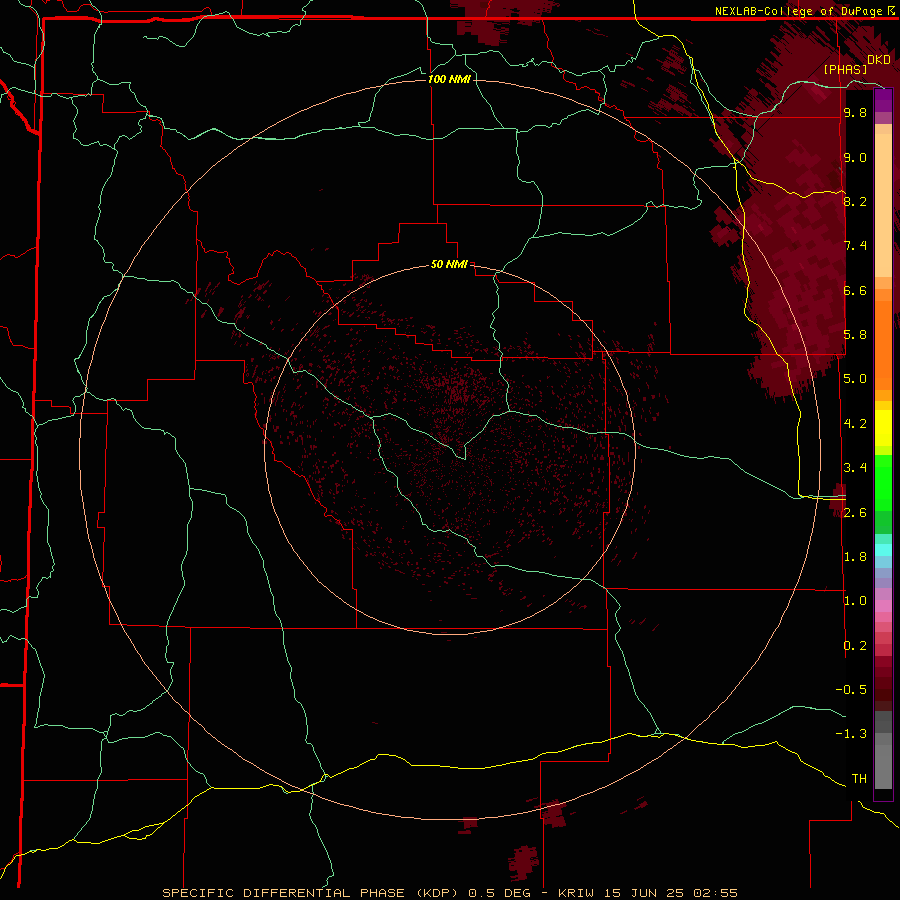This screenshot has width=900, height=900.
Task: Click the SPECIFIC DIFFERENTIAL PHASE (KDP) caption
Action: coord(312,893)
